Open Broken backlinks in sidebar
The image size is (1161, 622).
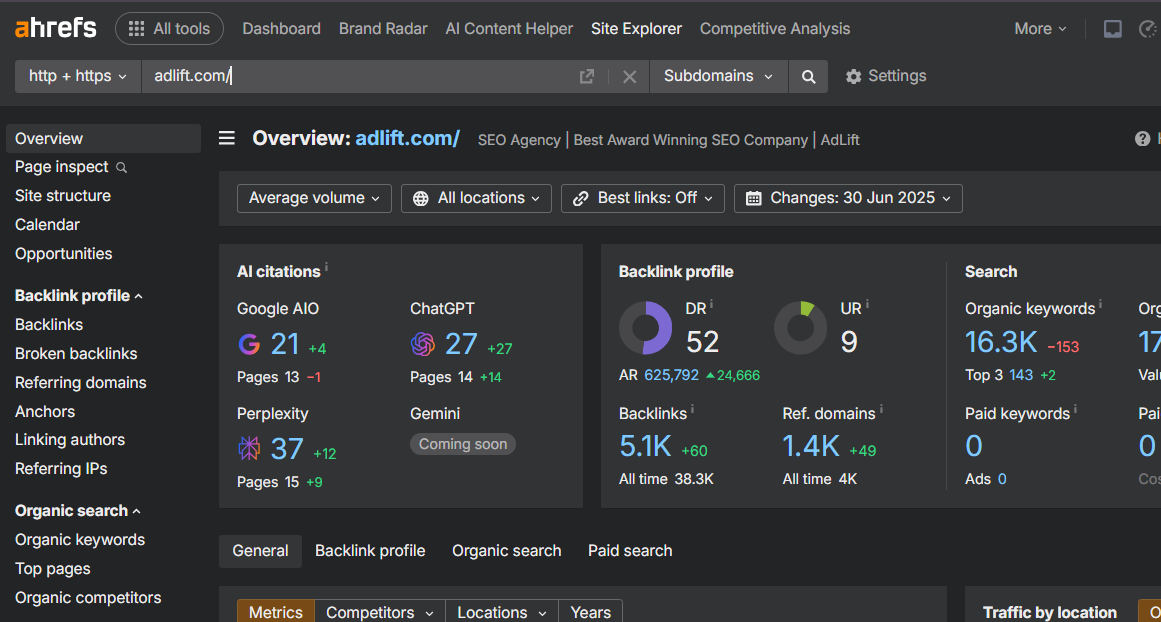point(76,354)
